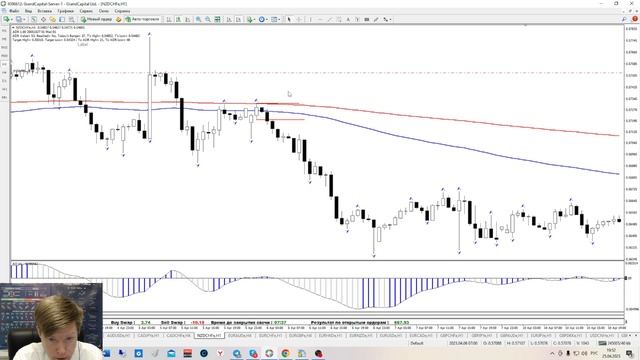Switch to M1 timeframe in sidebar

tap(4, 31)
